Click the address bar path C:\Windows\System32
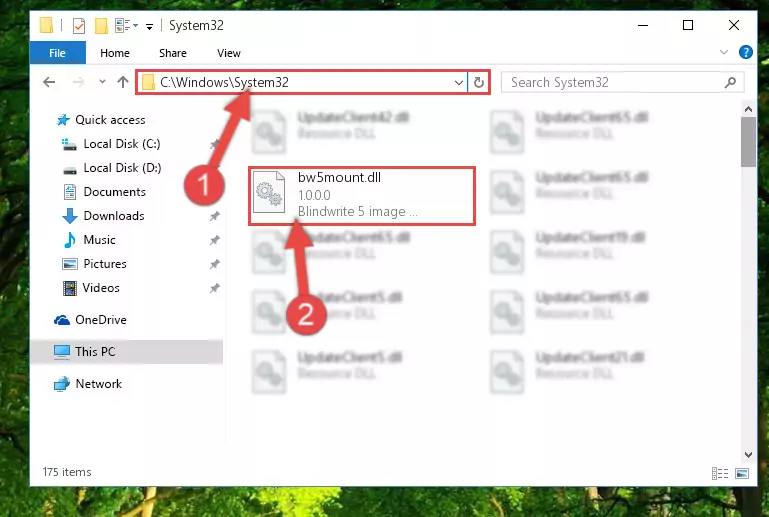769x517 pixels. 224,82
